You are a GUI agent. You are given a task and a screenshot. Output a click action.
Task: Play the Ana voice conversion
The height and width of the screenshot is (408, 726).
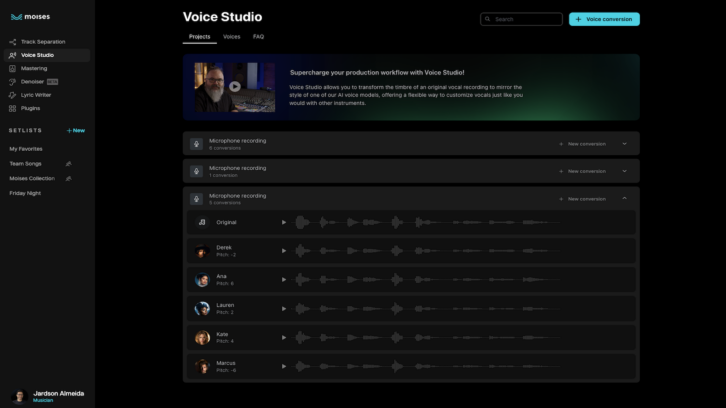(284, 280)
